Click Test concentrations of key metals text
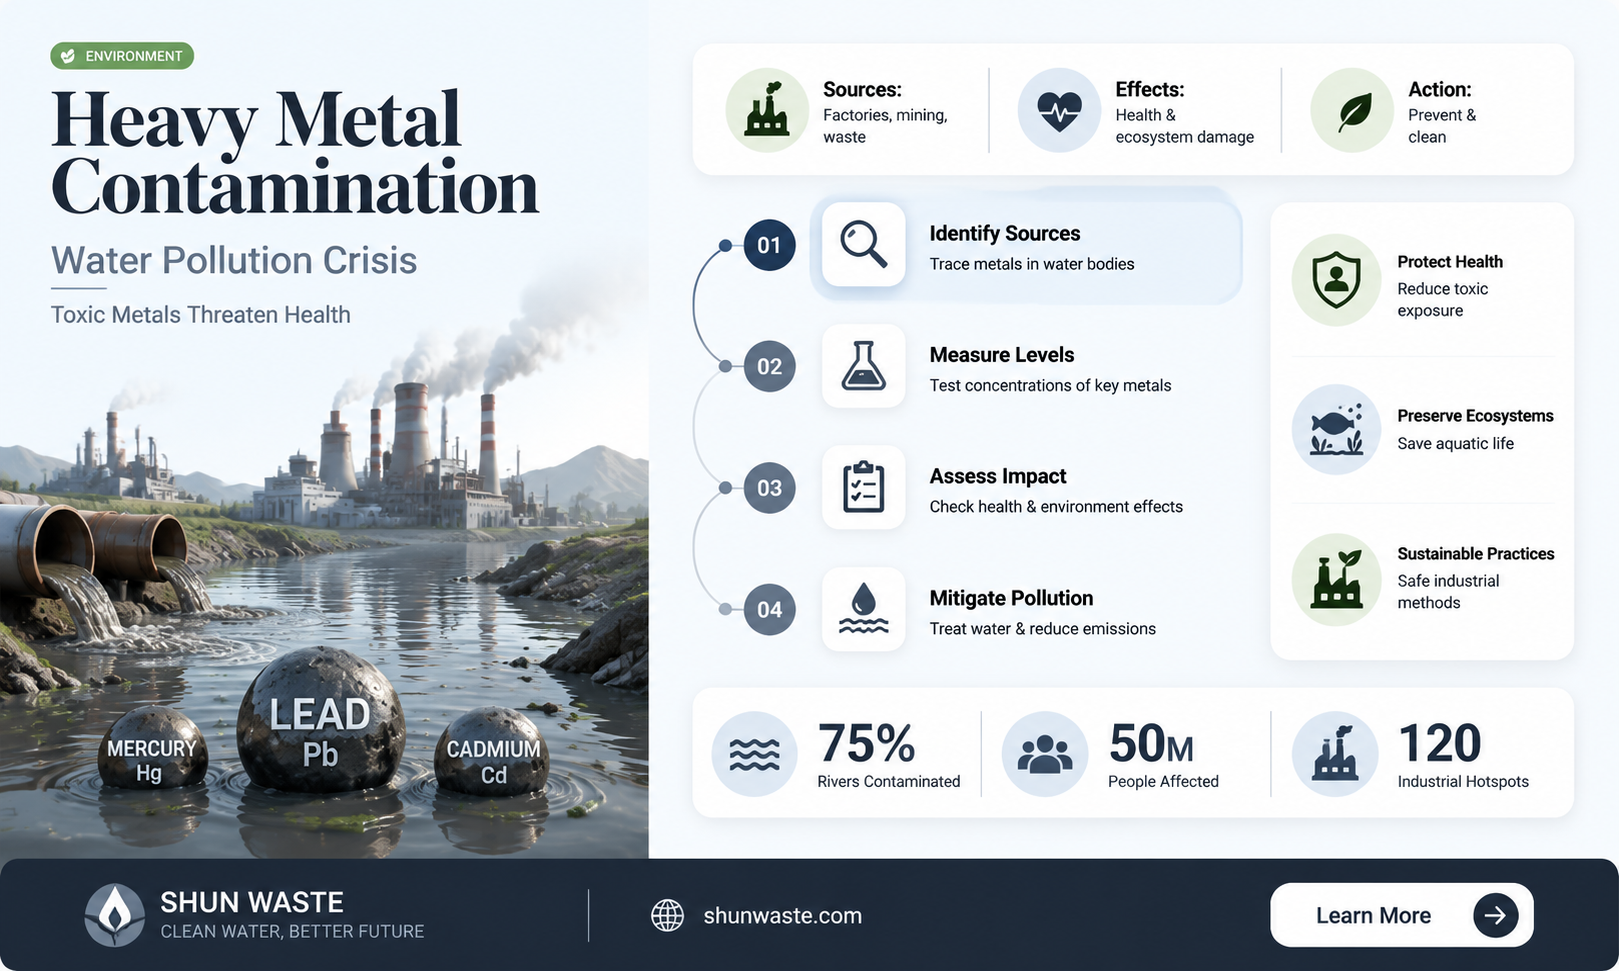The height and width of the screenshot is (971, 1619). tap(1050, 385)
